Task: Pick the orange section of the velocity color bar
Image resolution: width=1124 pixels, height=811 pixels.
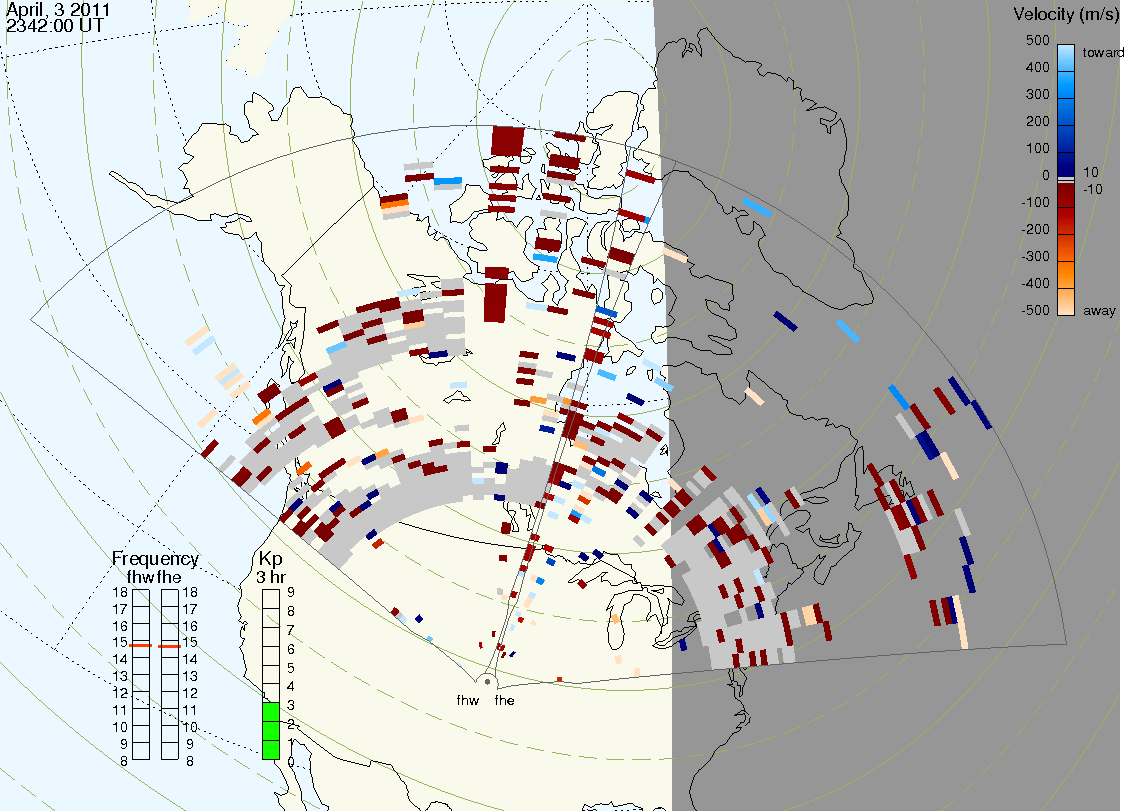Action: (x=1066, y=275)
